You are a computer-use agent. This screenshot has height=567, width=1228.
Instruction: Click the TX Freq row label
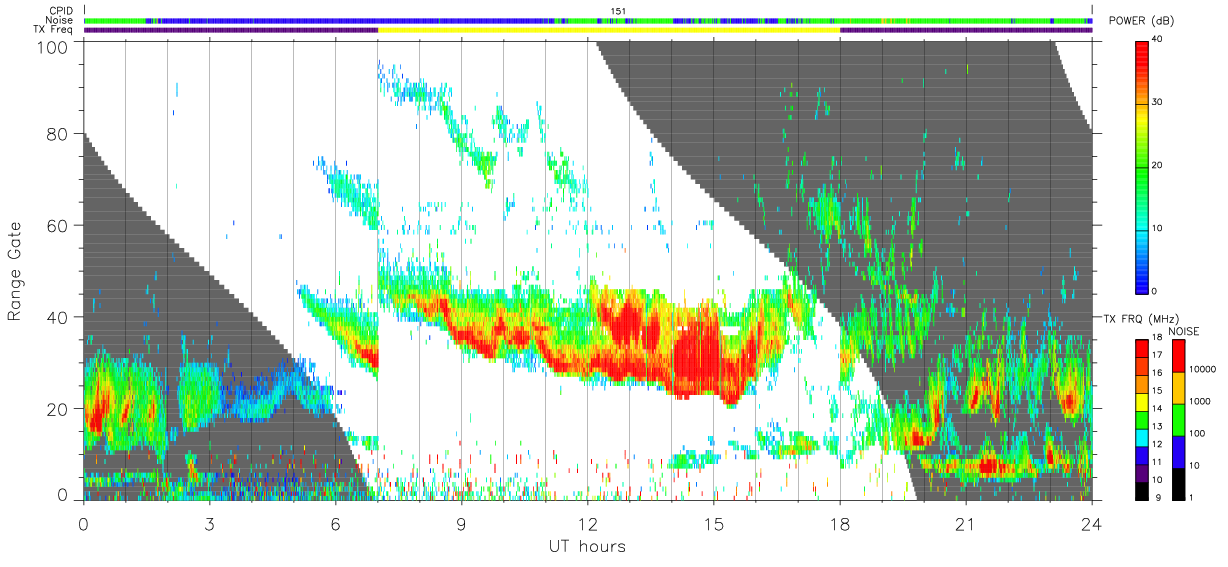coord(52,30)
